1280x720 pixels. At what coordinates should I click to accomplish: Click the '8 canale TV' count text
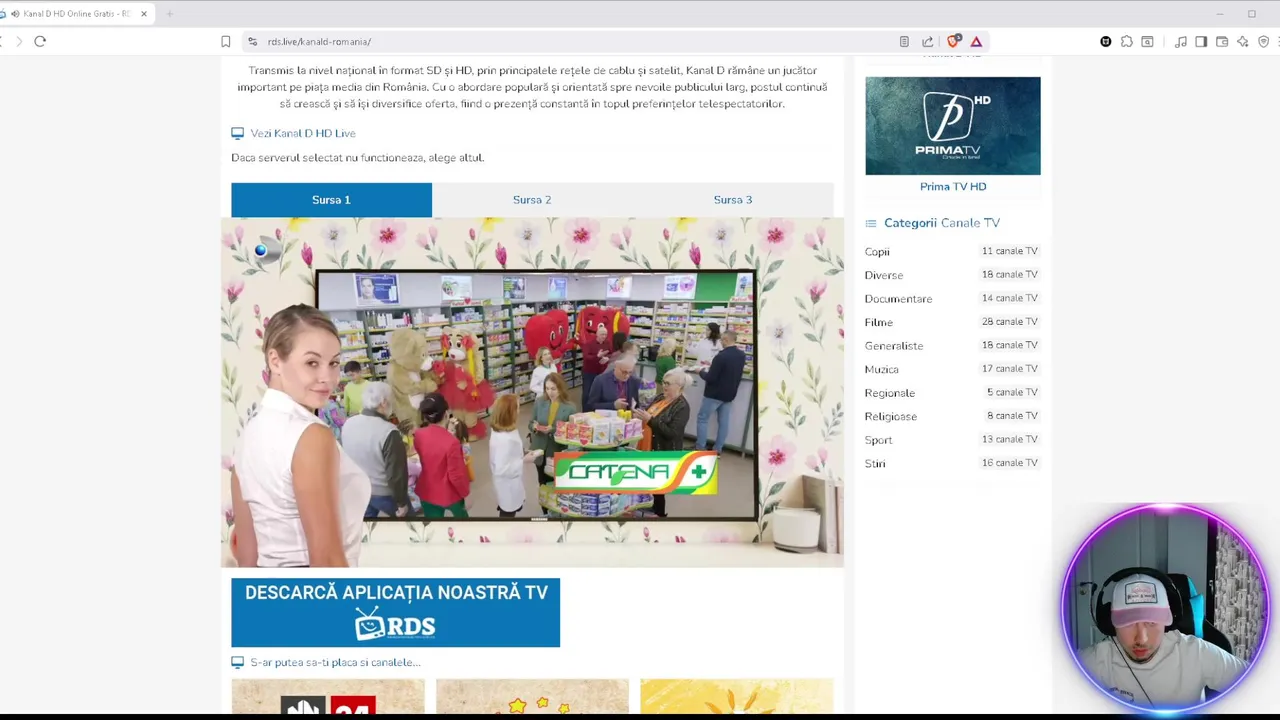[1012, 415]
